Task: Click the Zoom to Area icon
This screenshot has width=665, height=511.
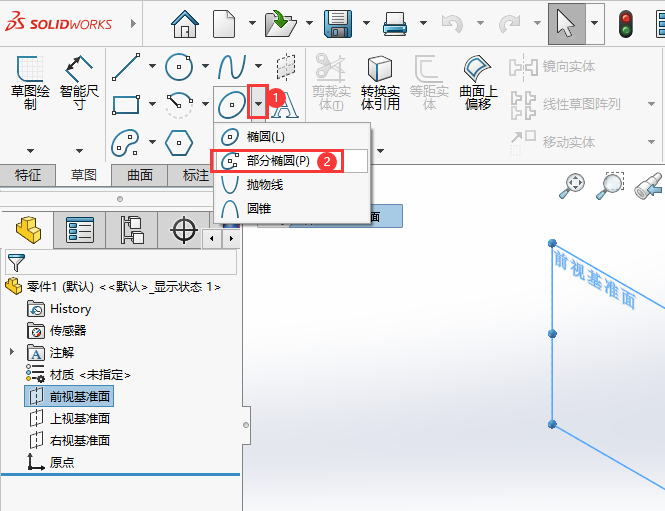Action: (x=610, y=186)
